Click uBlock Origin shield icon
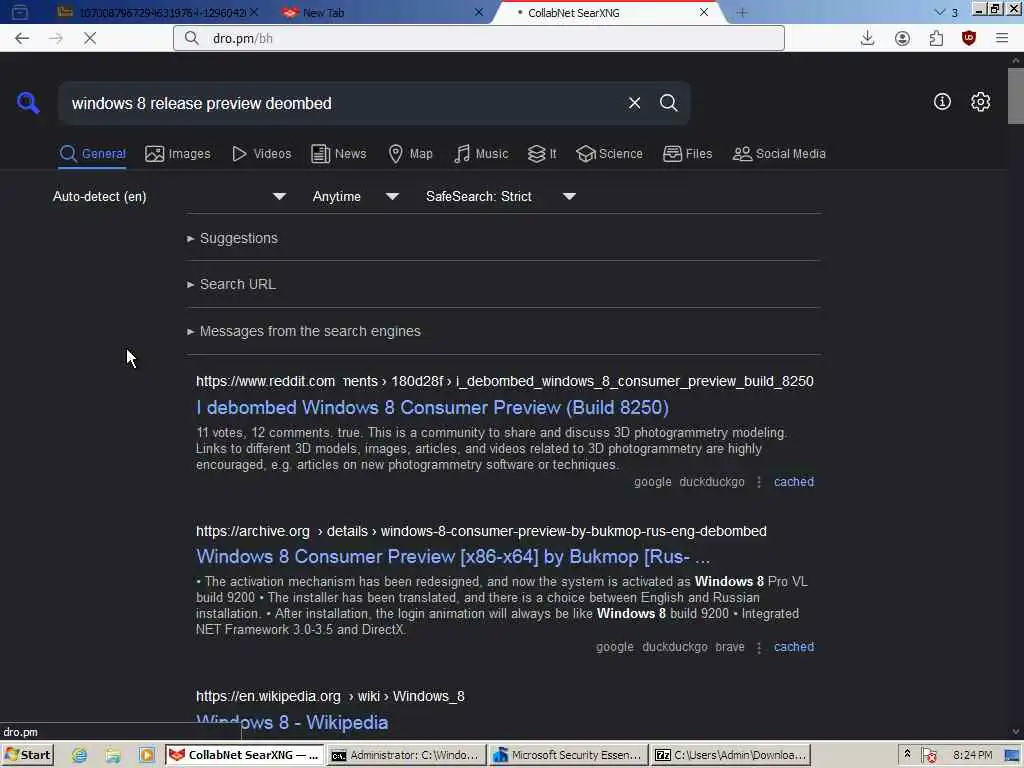1024x768 pixels. pos(969,39)
